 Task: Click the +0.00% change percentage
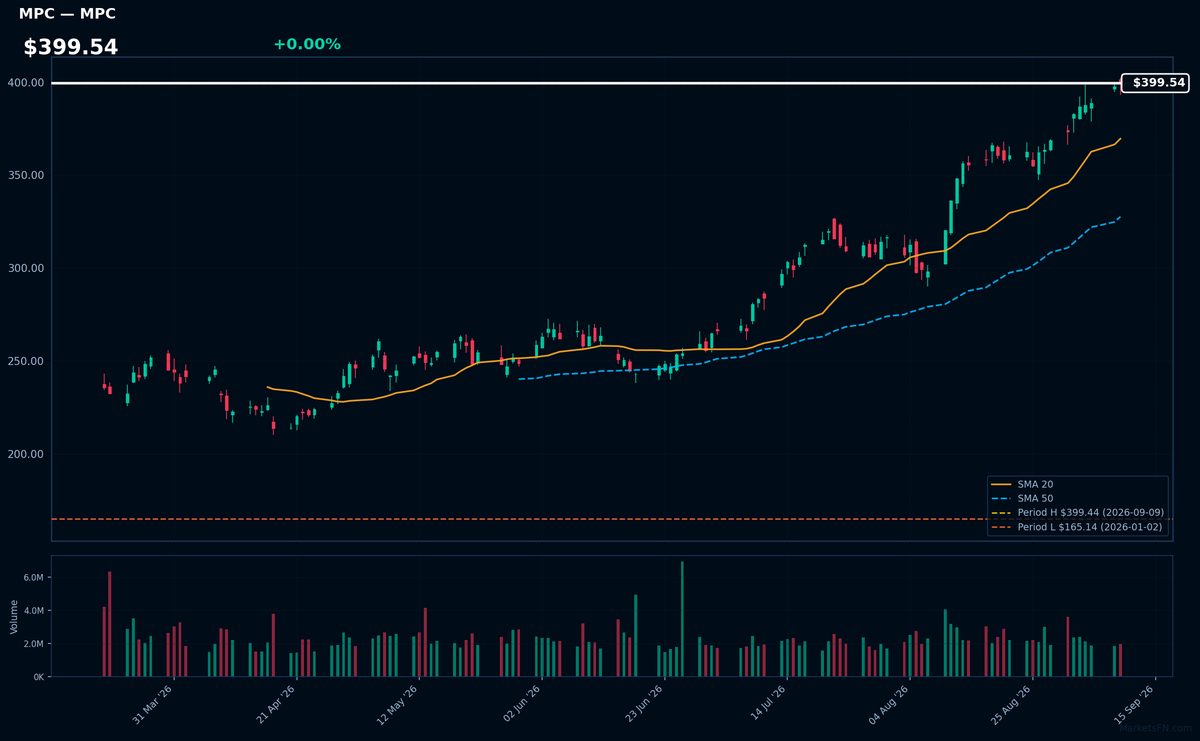pos(307,44)
